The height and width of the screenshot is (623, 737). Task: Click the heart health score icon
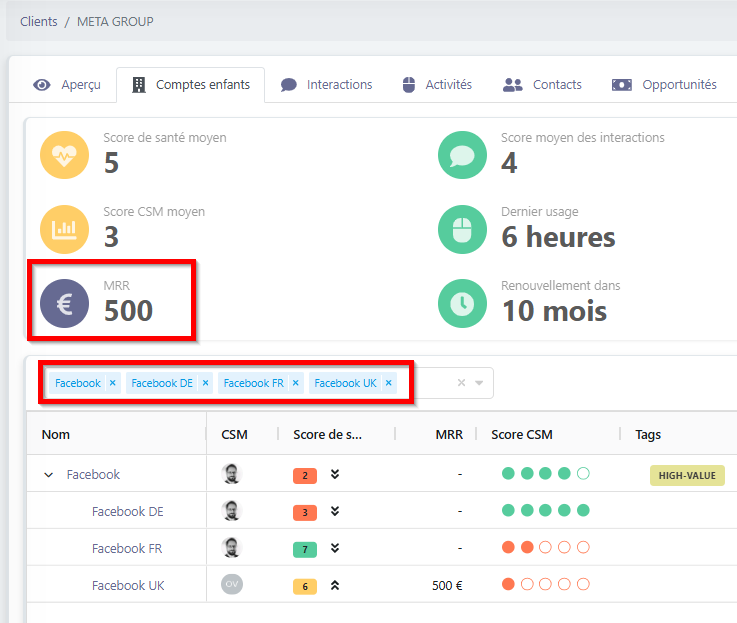(64, 155)
